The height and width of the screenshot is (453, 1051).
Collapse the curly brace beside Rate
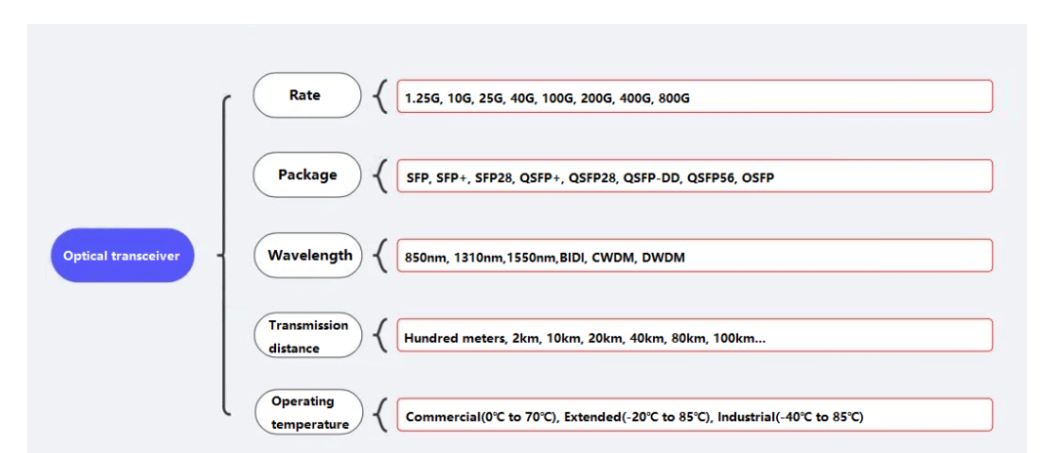point(380,96)
